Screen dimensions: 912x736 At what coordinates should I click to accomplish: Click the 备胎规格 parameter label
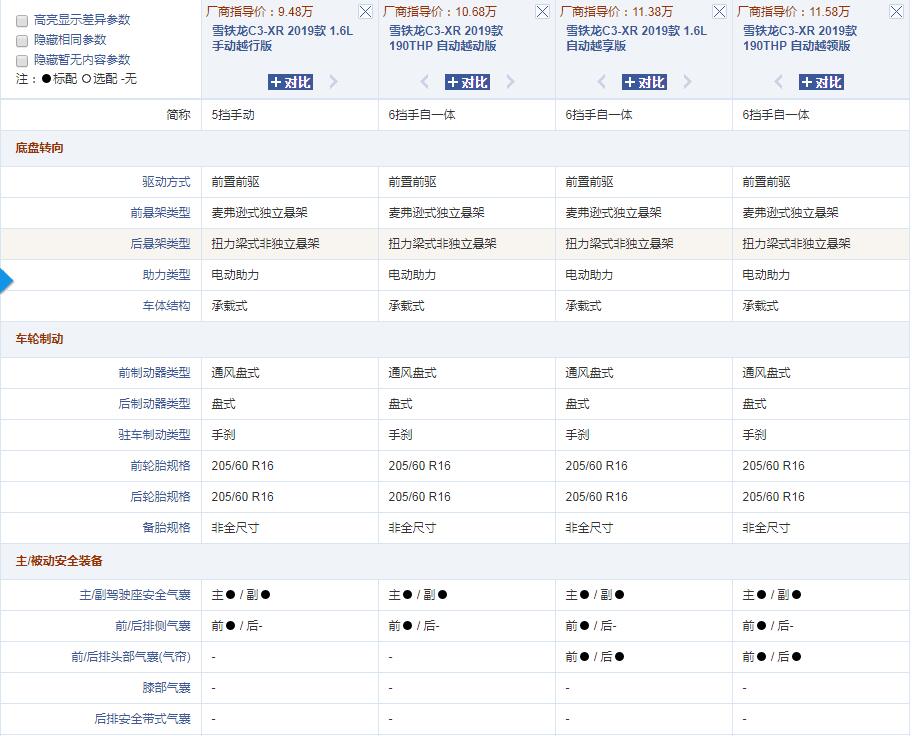coord(166,527)
